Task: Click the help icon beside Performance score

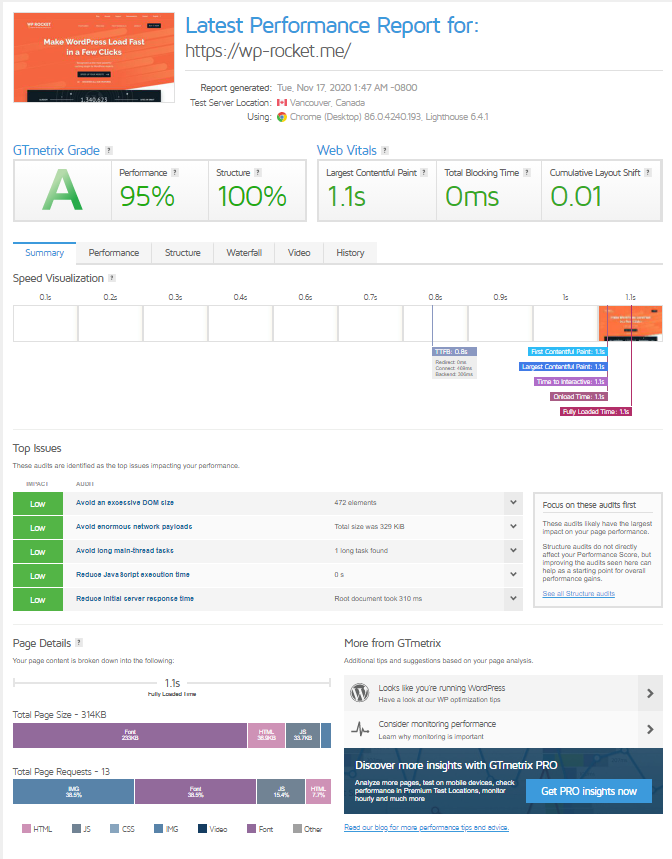Action: point(175,173)
